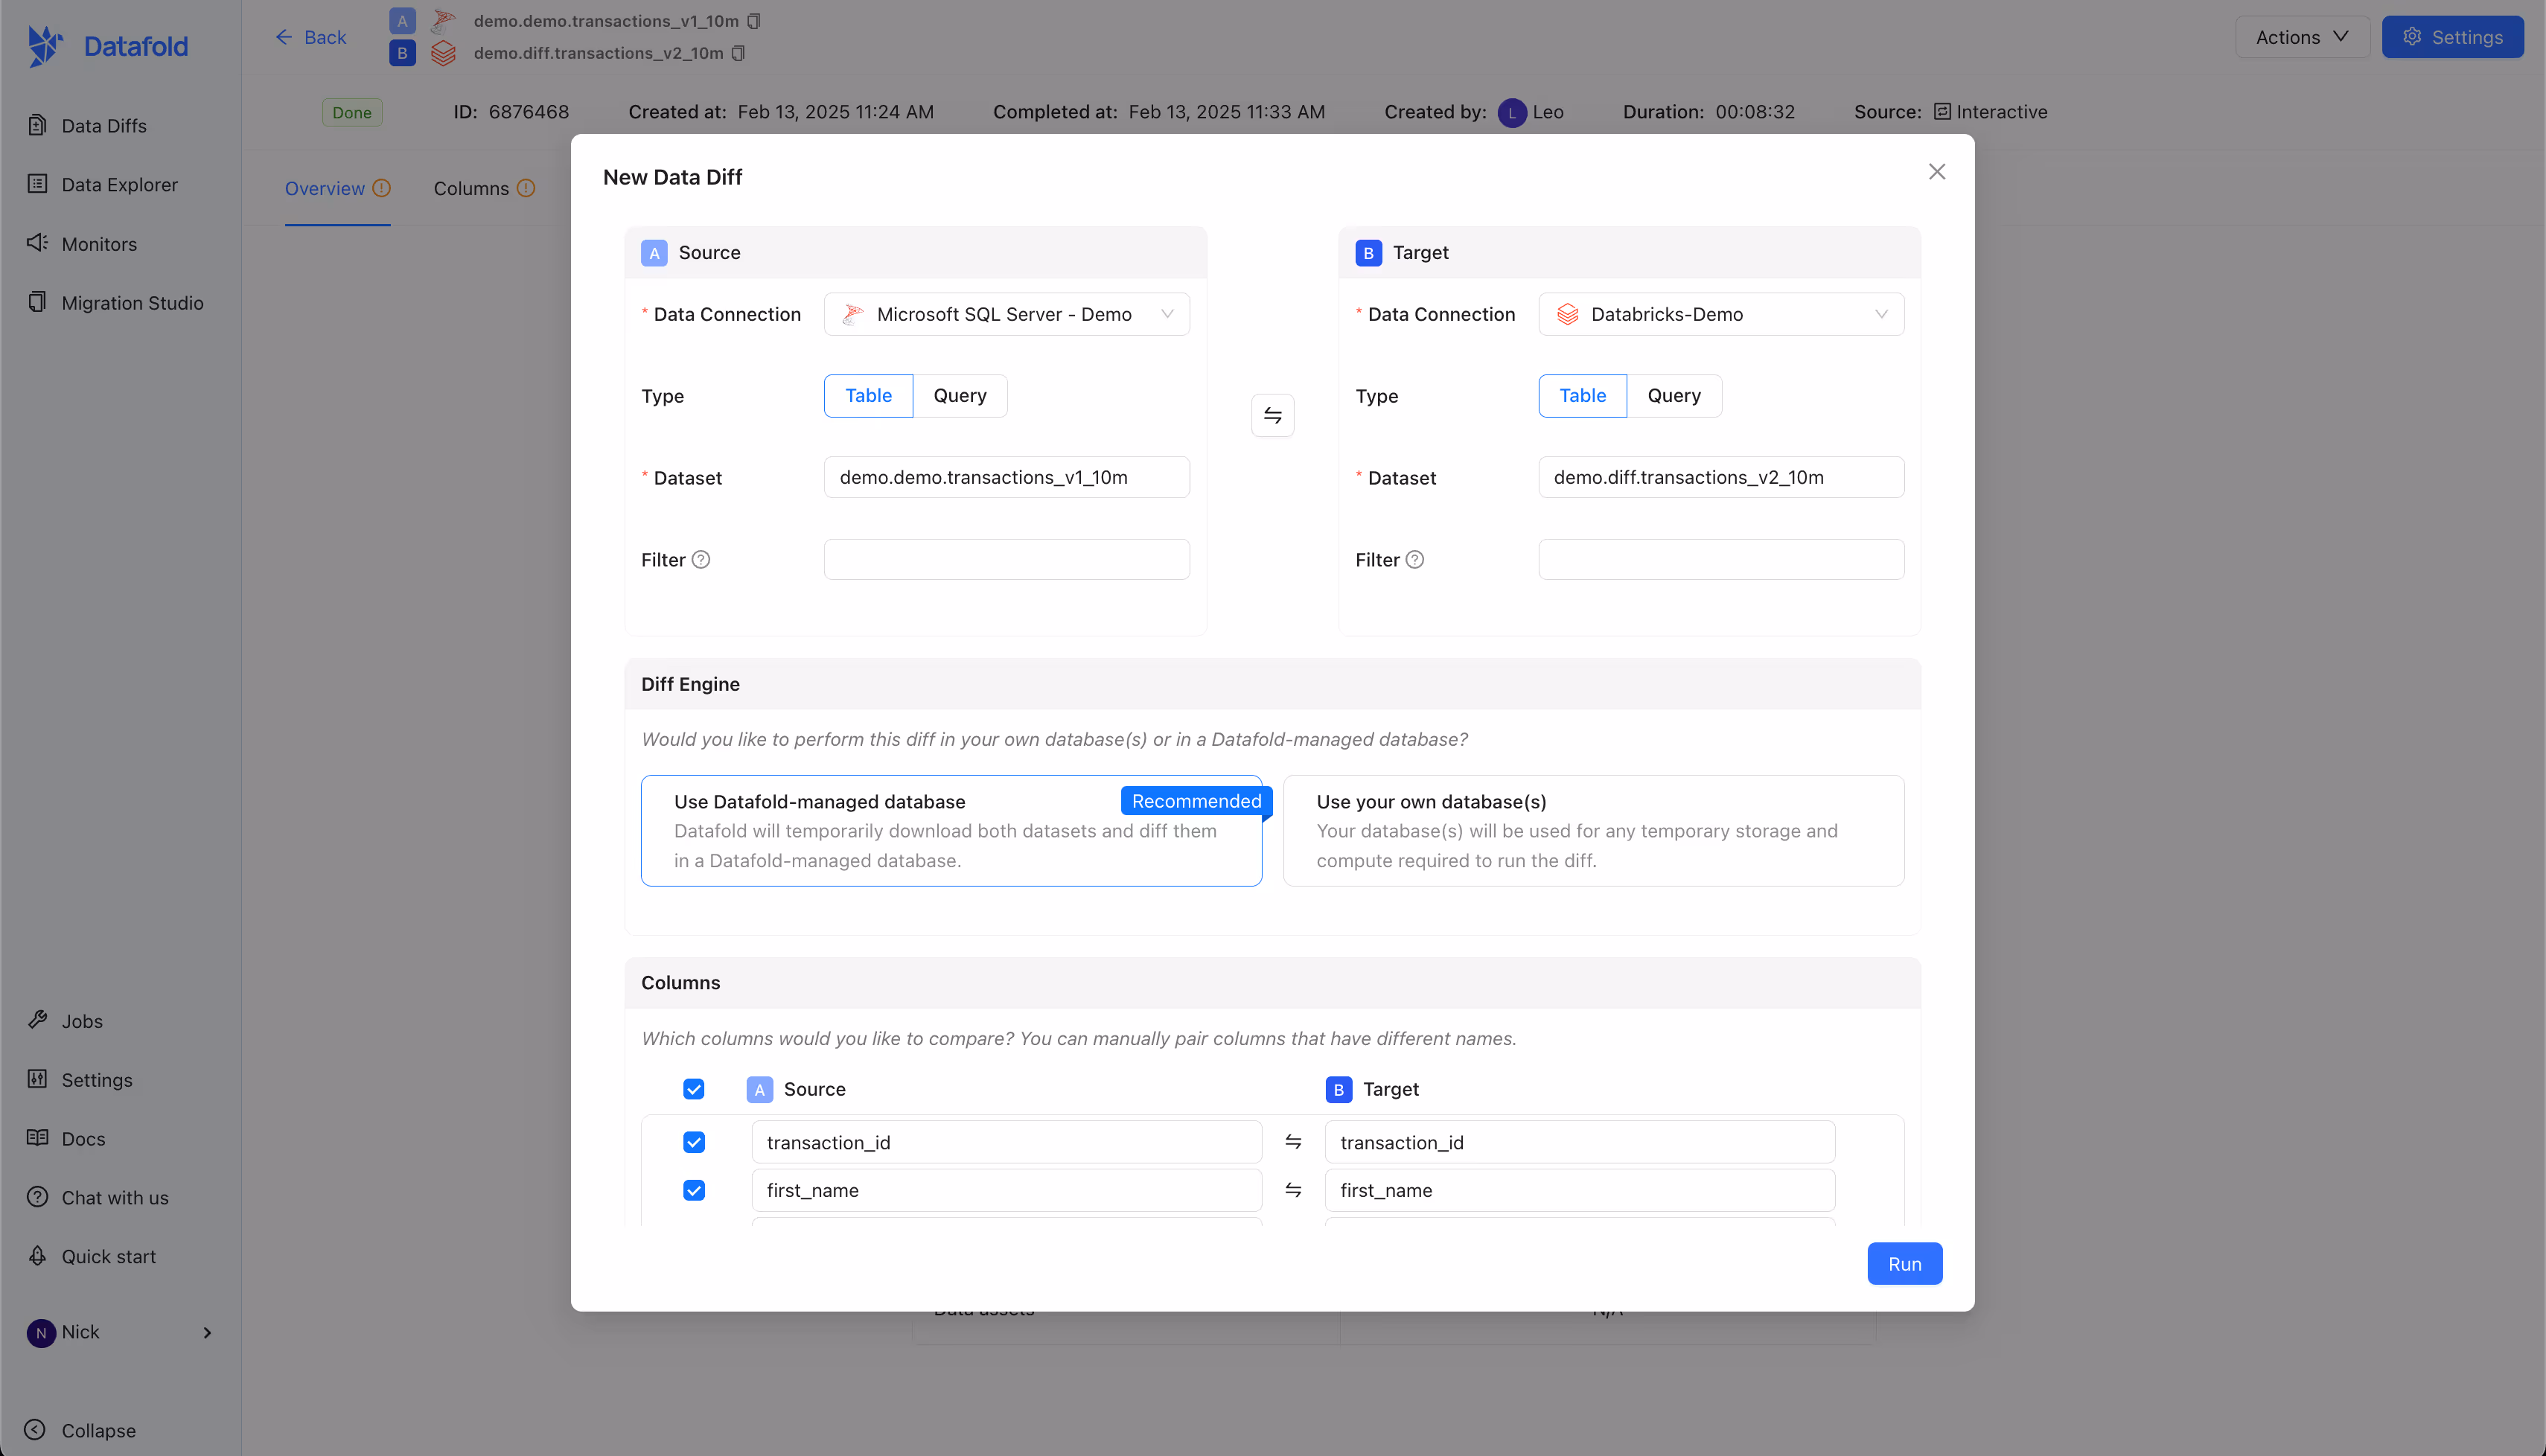Uncheck the transaction_id column checkbox

(x=694, y=1142)
